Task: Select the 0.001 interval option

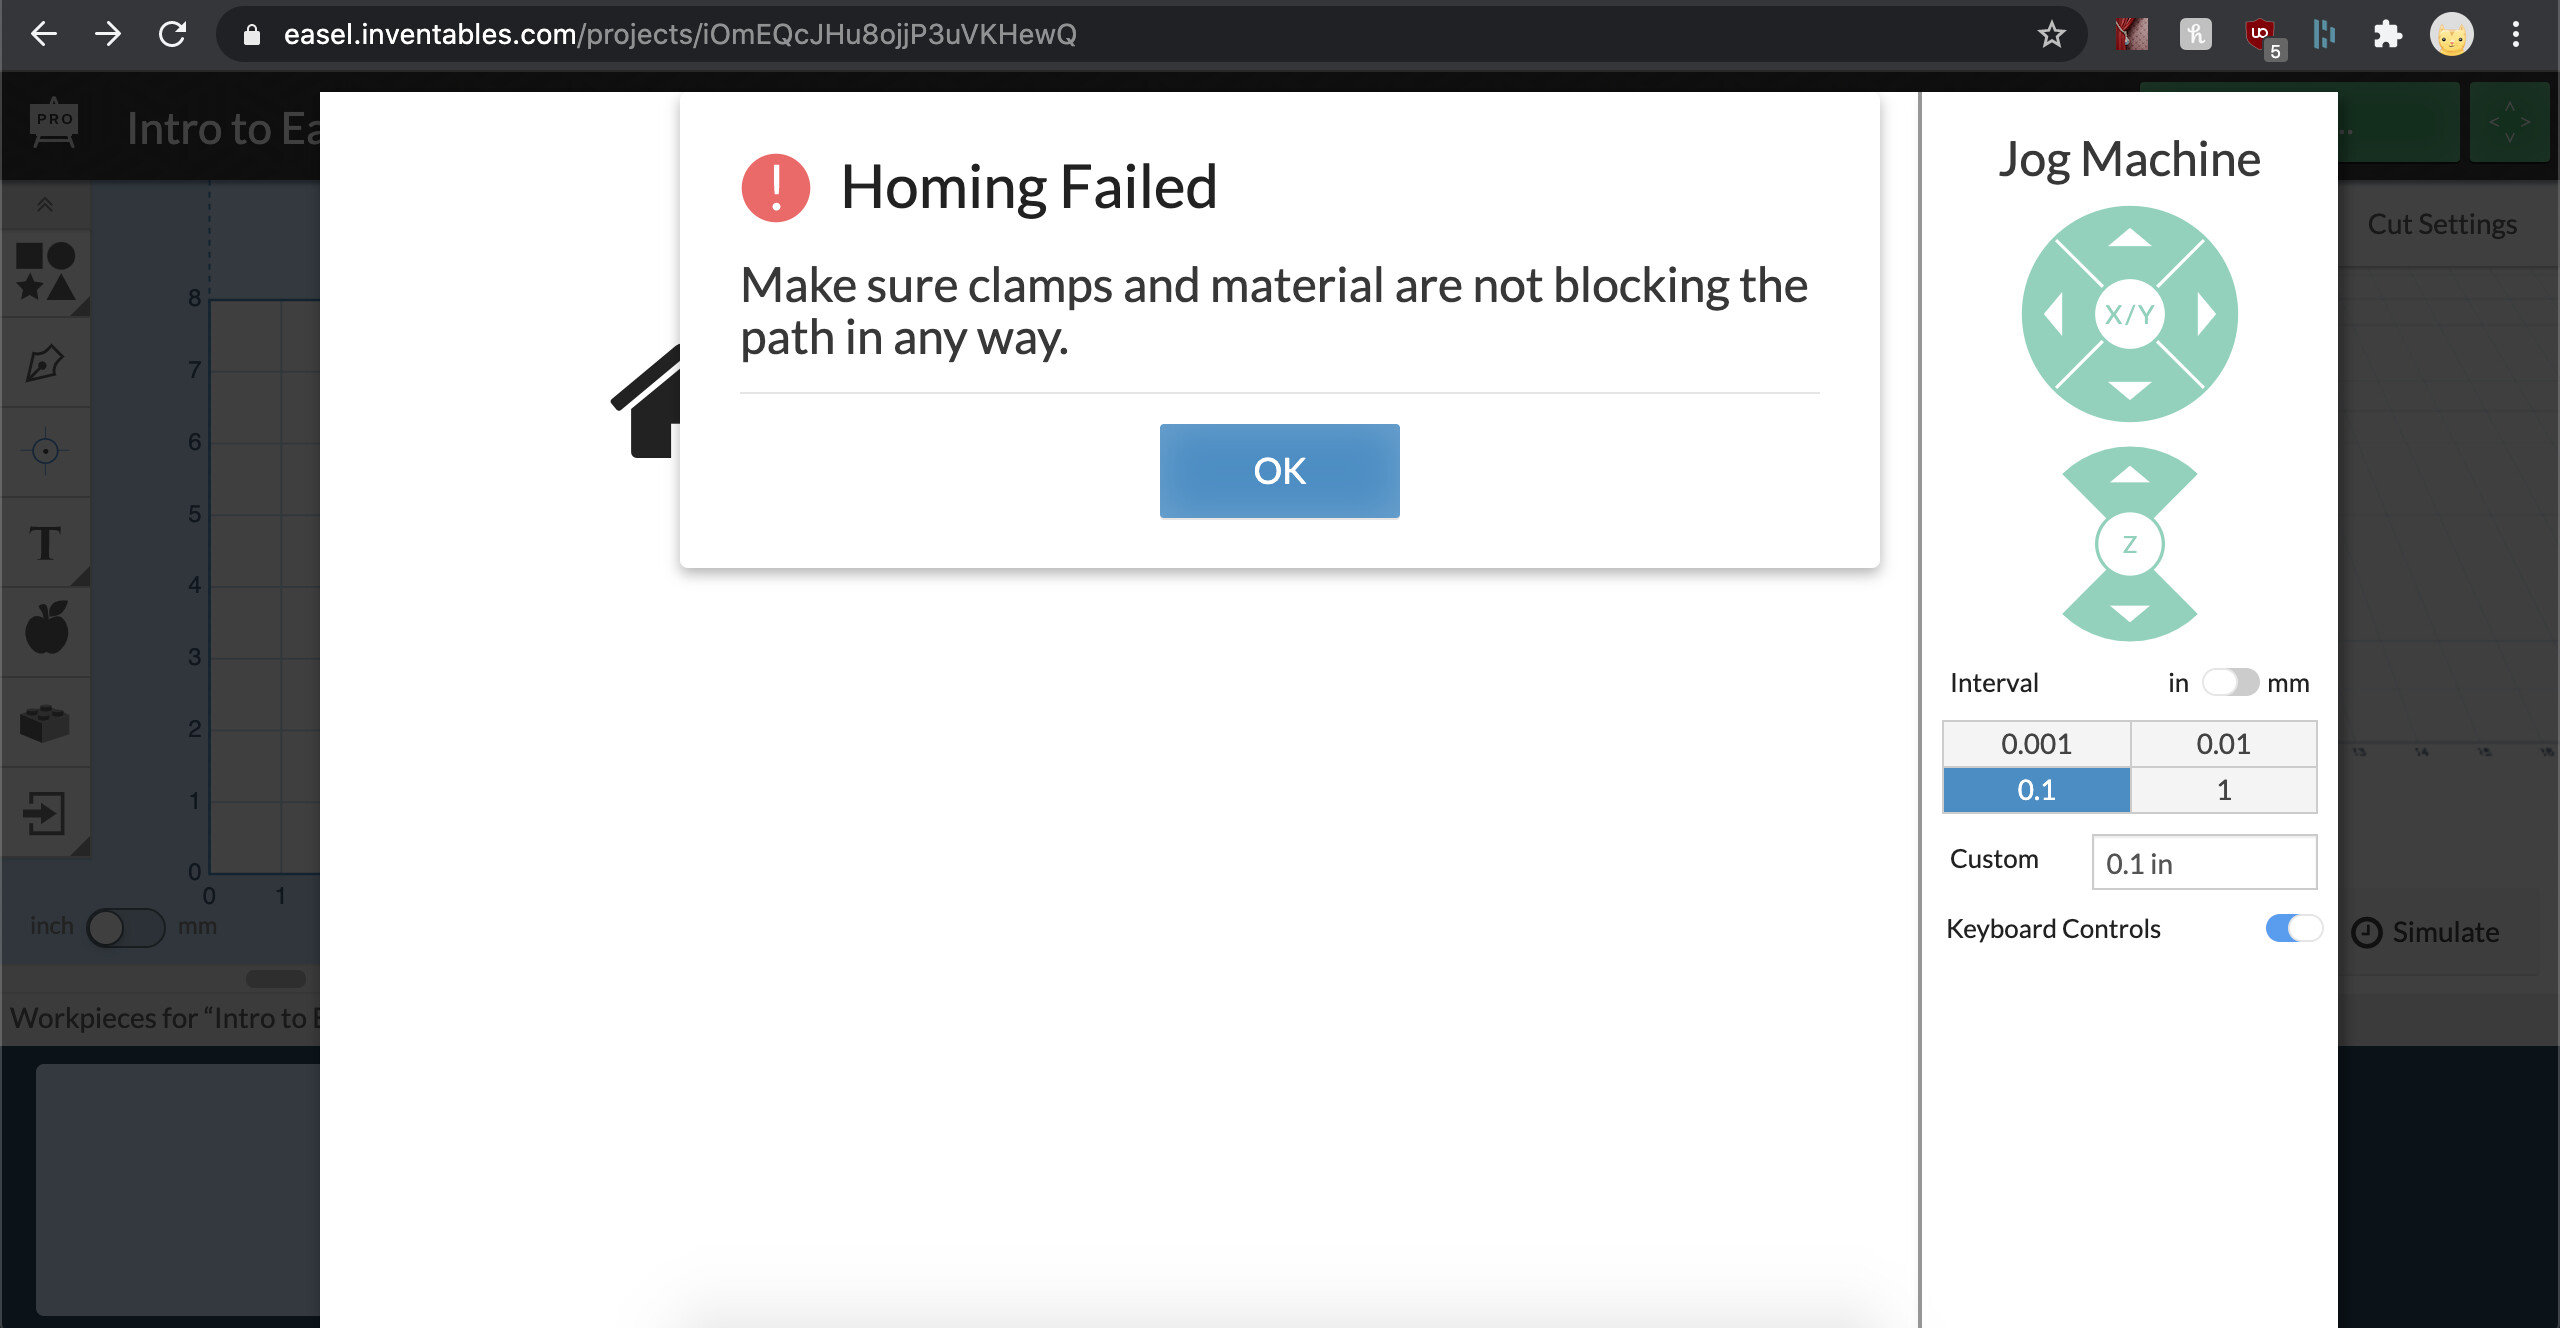Action: [x=2036, y=744]
